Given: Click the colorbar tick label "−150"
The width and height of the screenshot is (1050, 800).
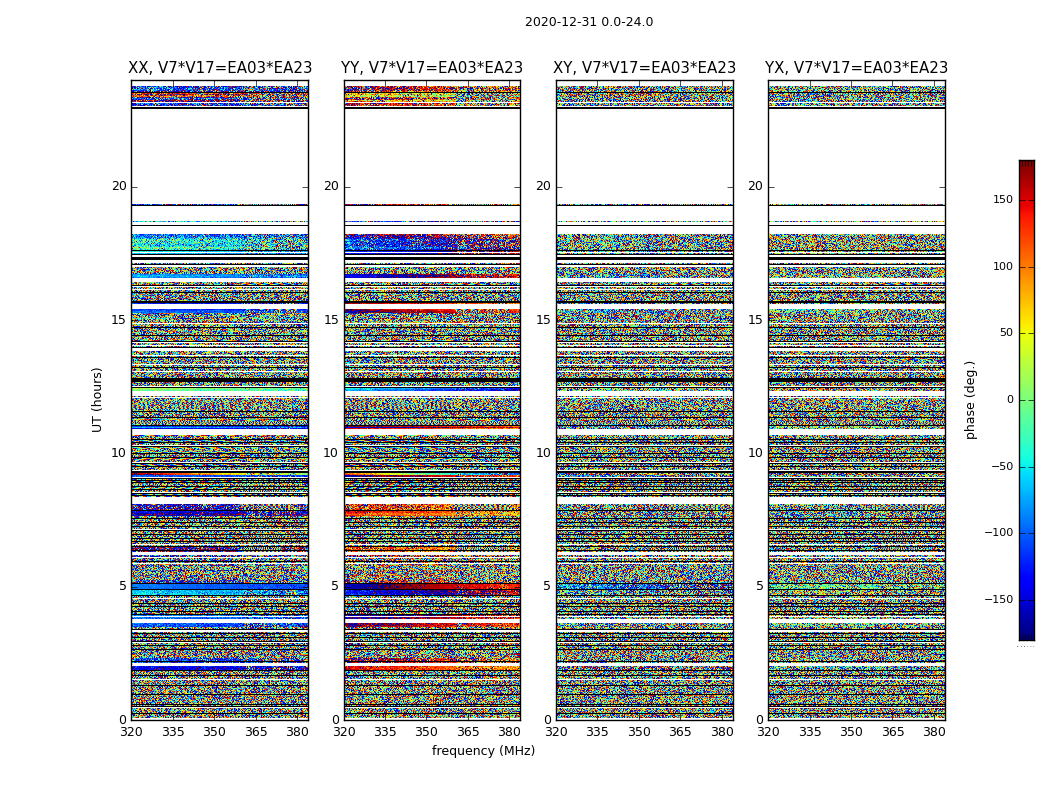Looking at the screenshot, I should pyautogui.click(x=999, y=599).
